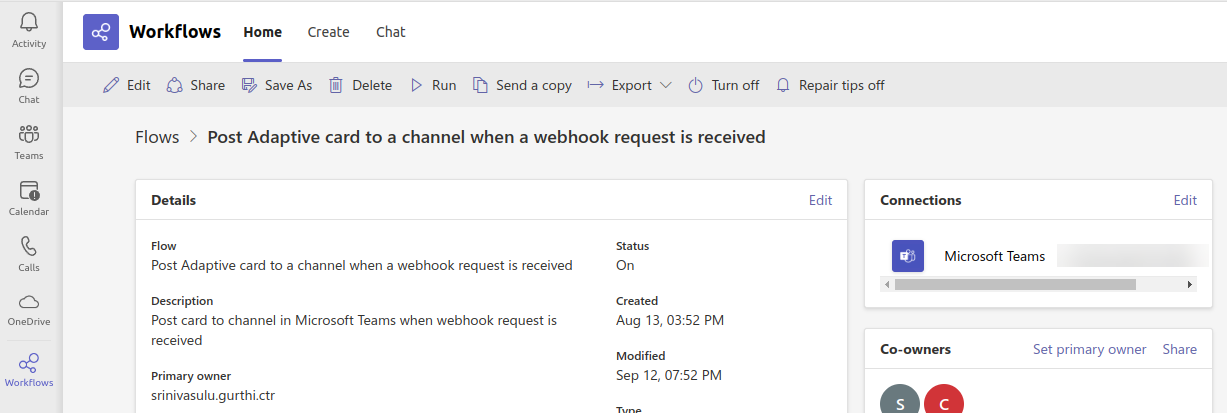Open Calls in the sidebar

(29, 254)
